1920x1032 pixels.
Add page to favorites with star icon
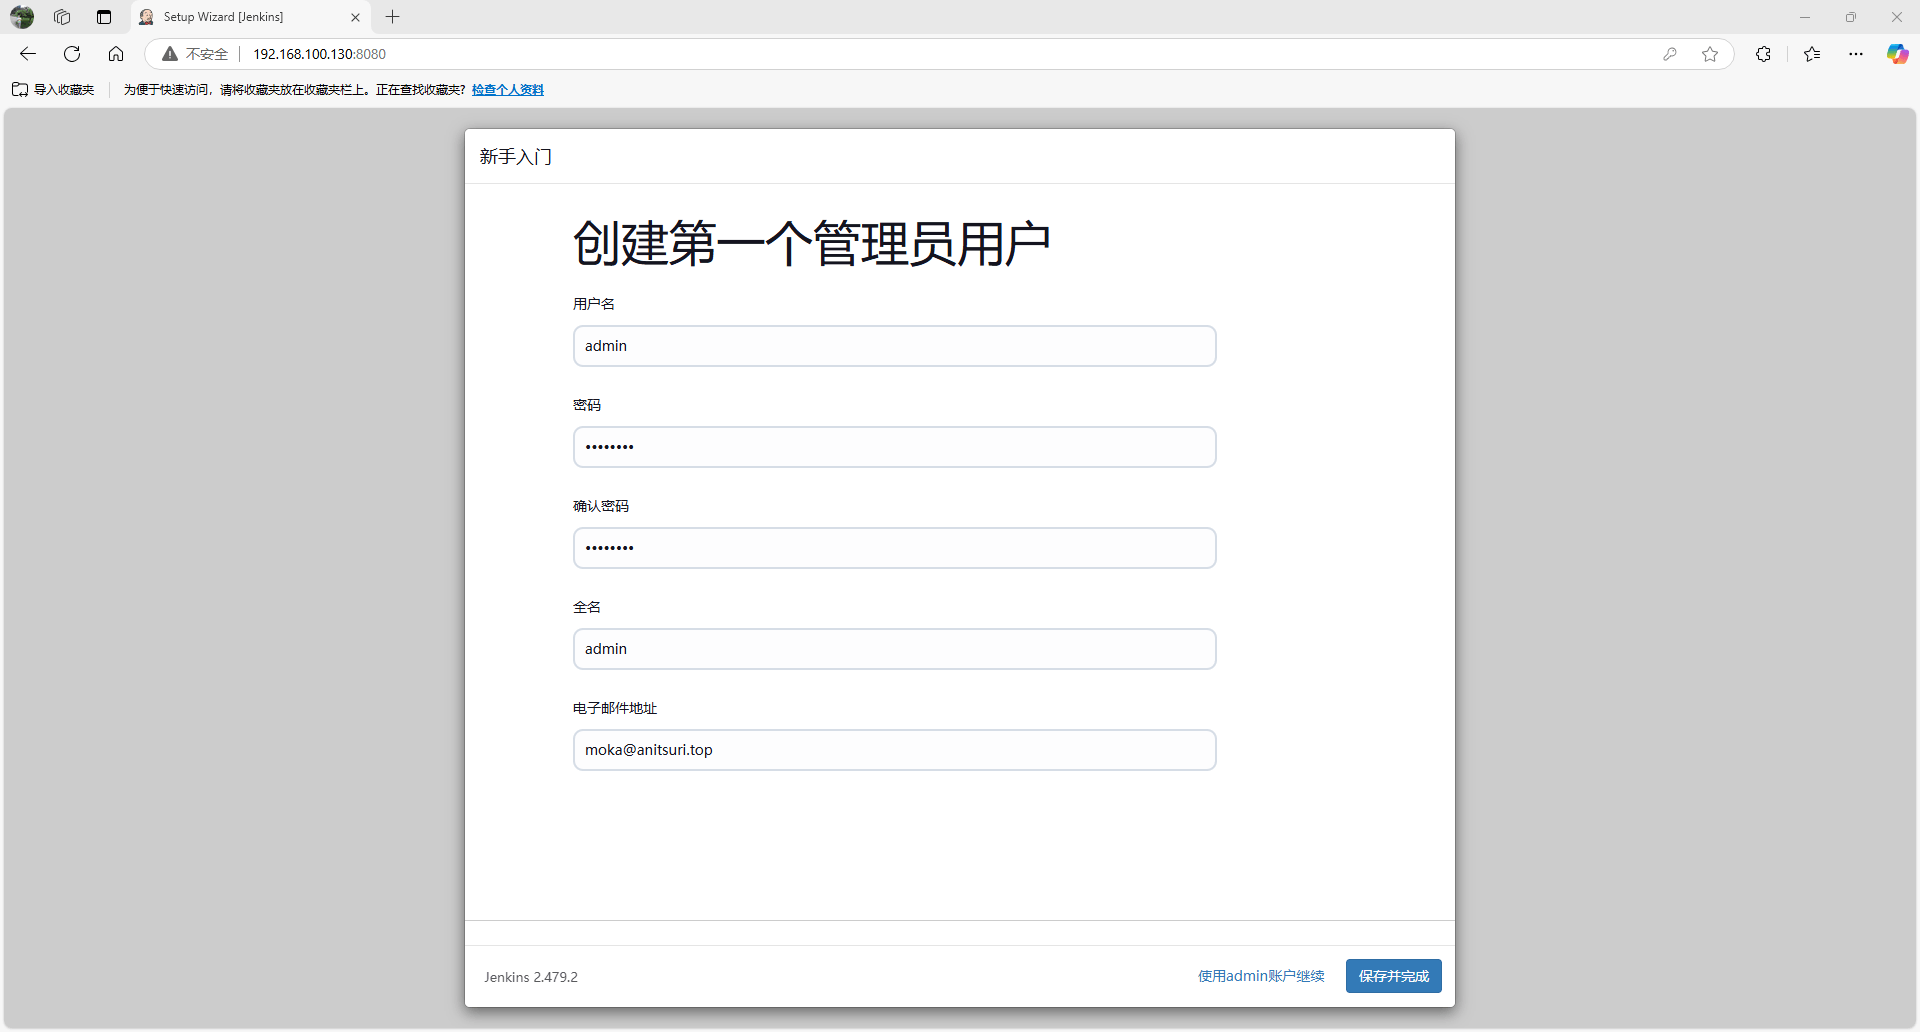coord(1710,54)
